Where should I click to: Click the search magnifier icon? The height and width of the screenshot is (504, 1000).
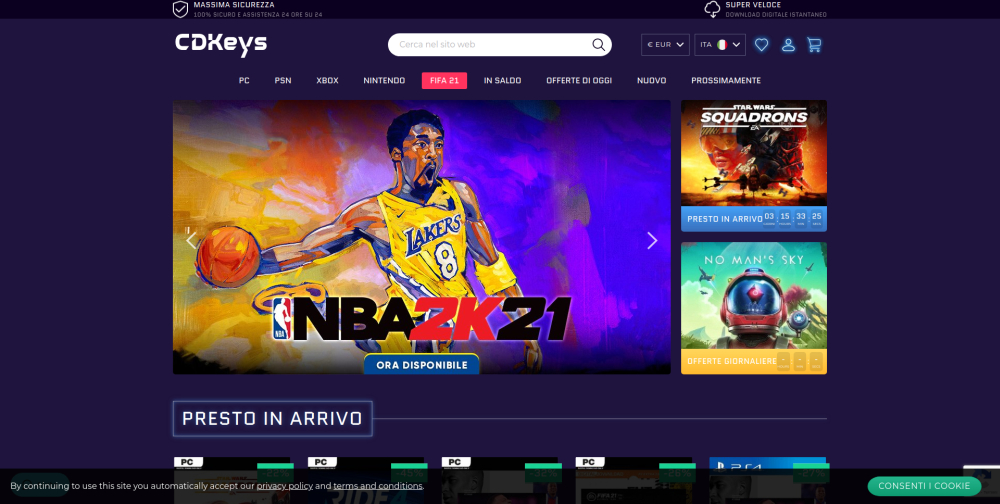point(598,45)
